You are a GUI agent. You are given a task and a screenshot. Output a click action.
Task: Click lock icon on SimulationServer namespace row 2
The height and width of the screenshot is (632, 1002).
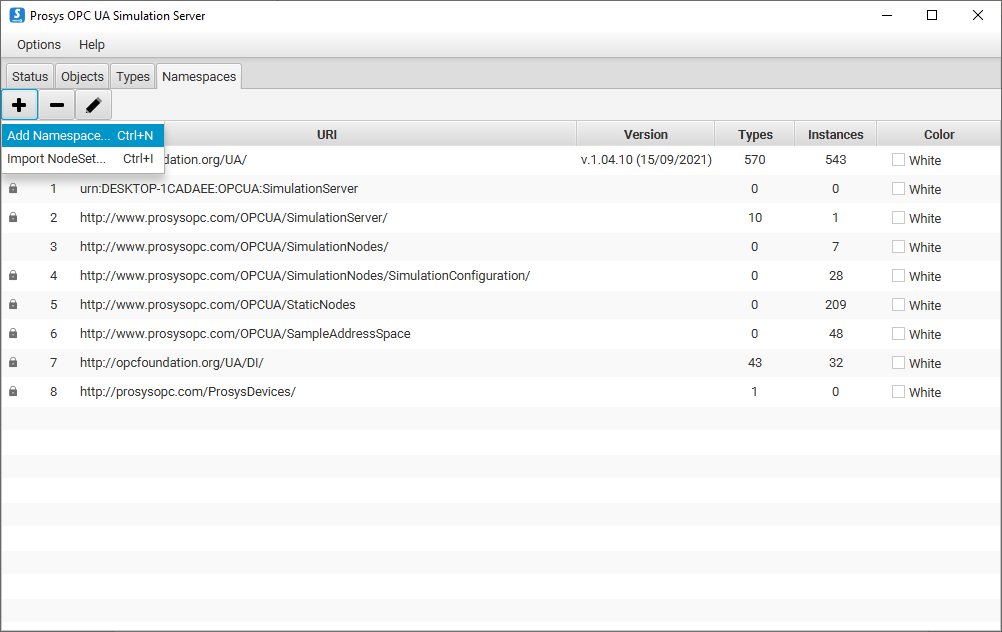coord(13,217)
